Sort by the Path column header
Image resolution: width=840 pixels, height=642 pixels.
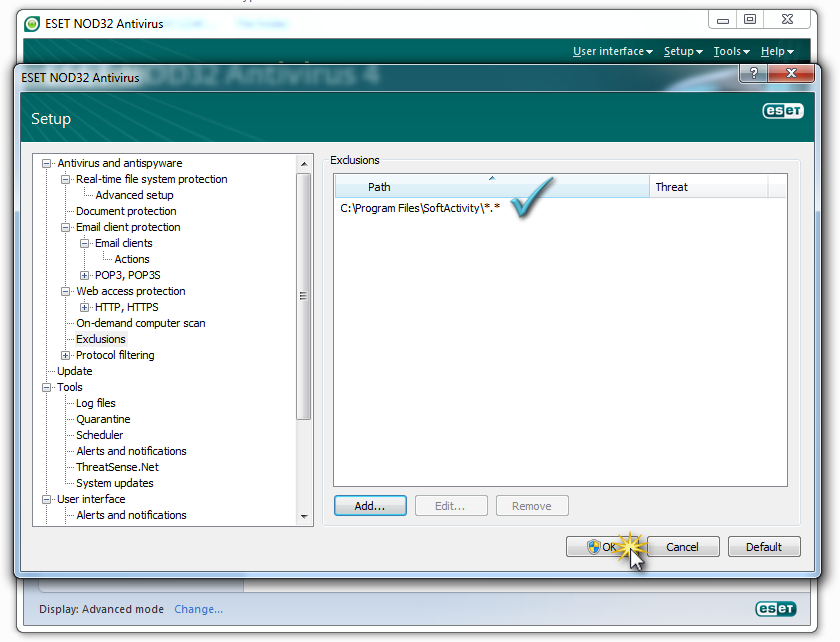point(492,186)
